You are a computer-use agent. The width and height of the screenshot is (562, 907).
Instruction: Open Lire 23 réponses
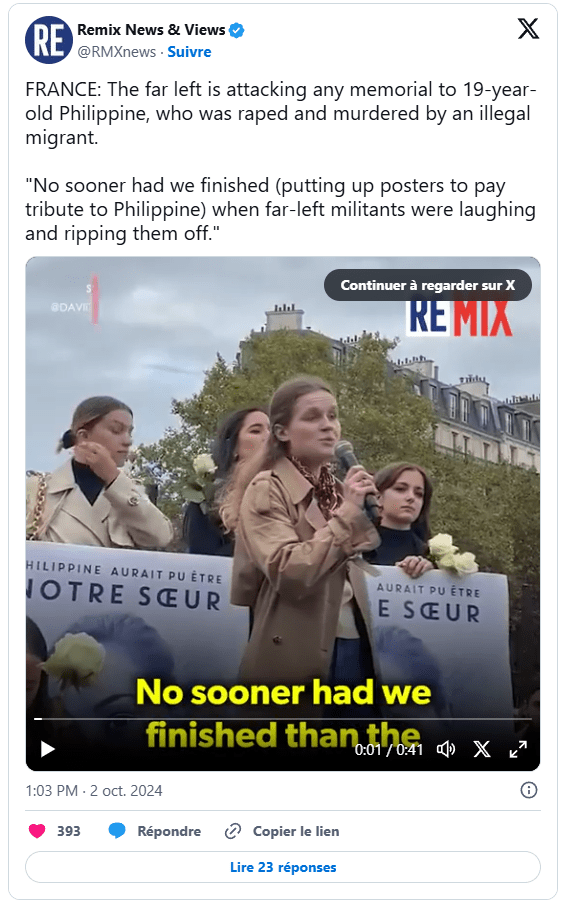pyautogui.click(x=283, y=867)
